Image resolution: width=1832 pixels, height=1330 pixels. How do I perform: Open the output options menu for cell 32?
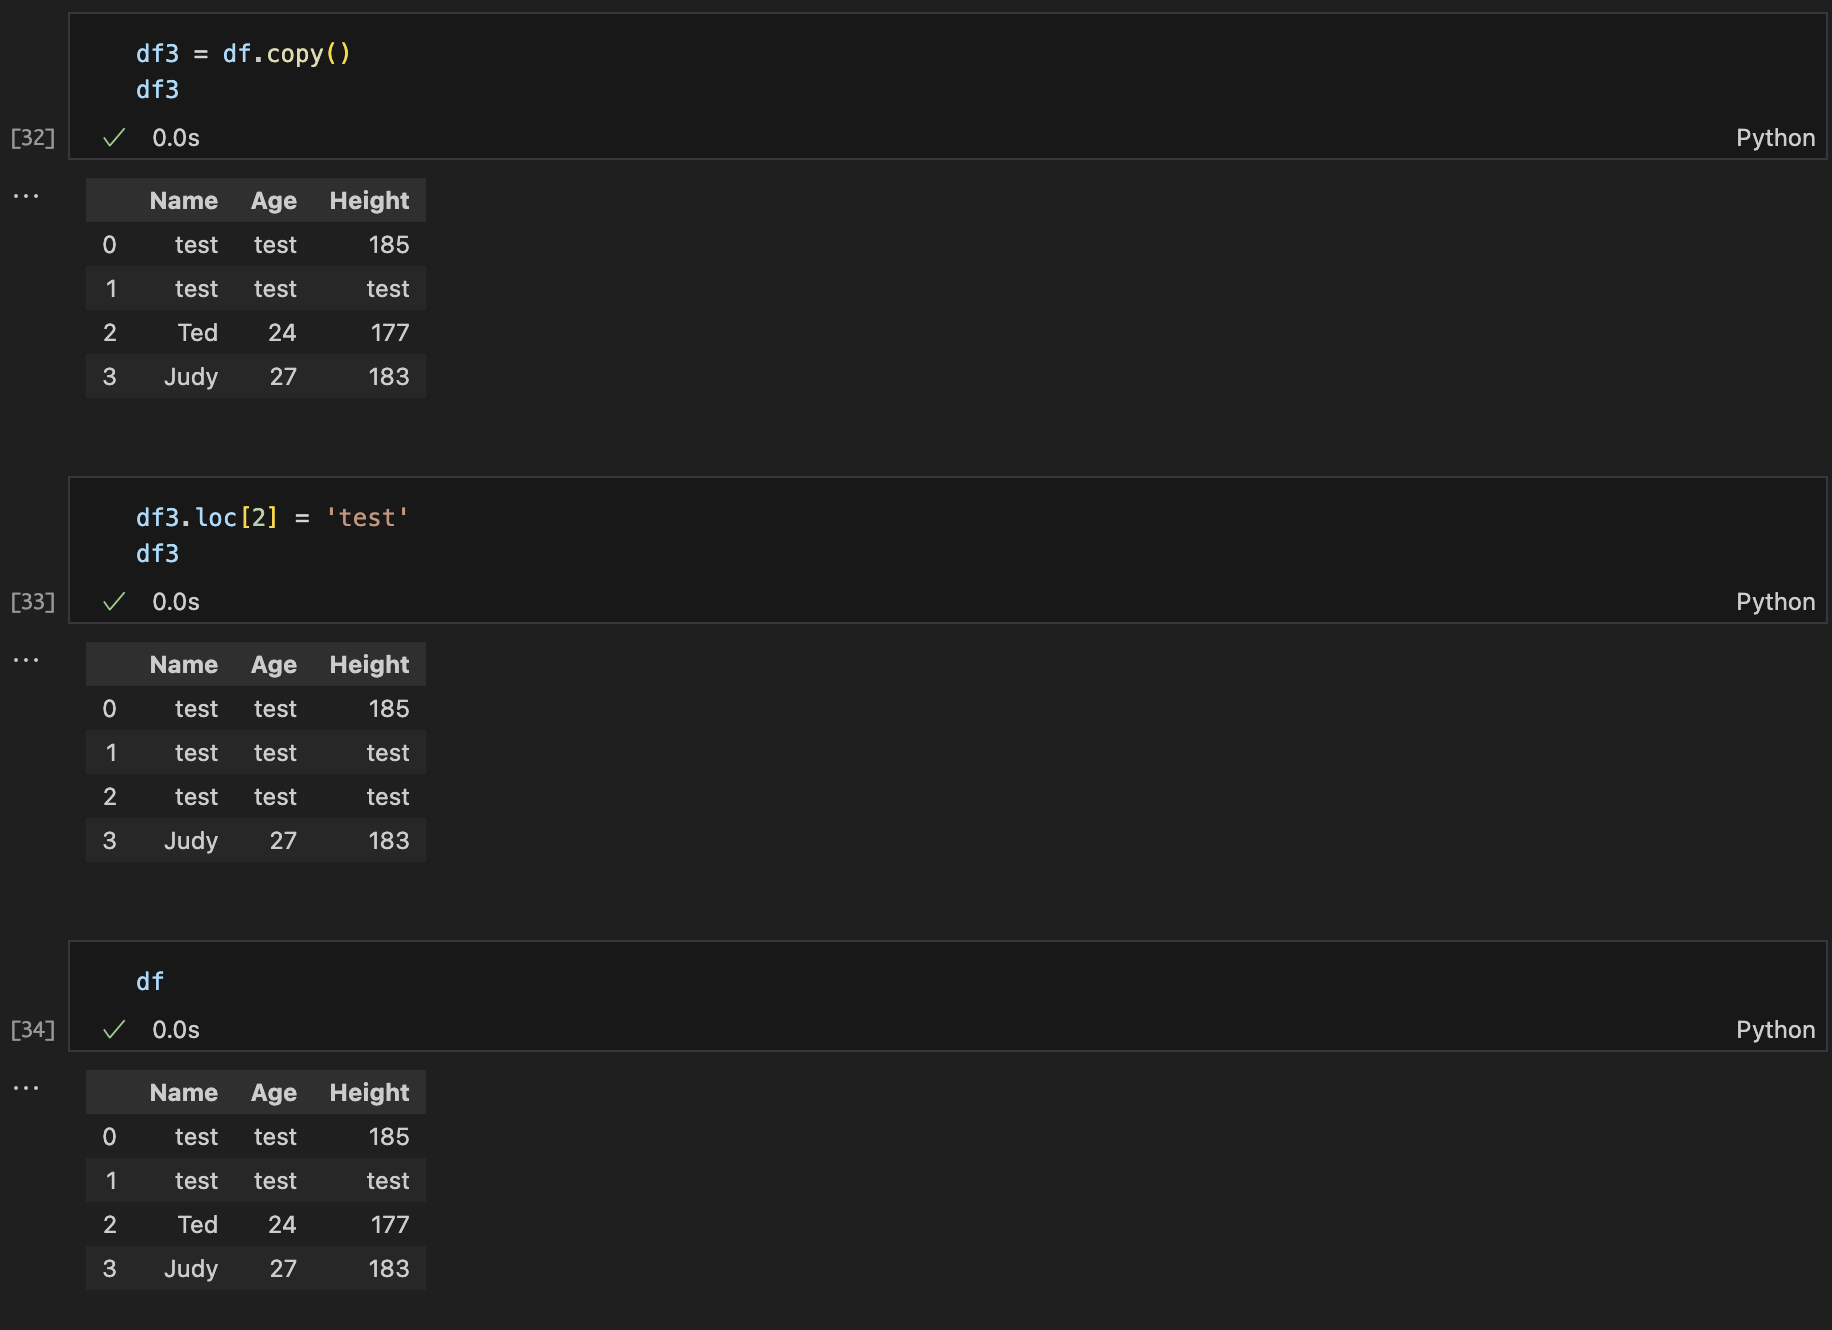click(26, 195)
